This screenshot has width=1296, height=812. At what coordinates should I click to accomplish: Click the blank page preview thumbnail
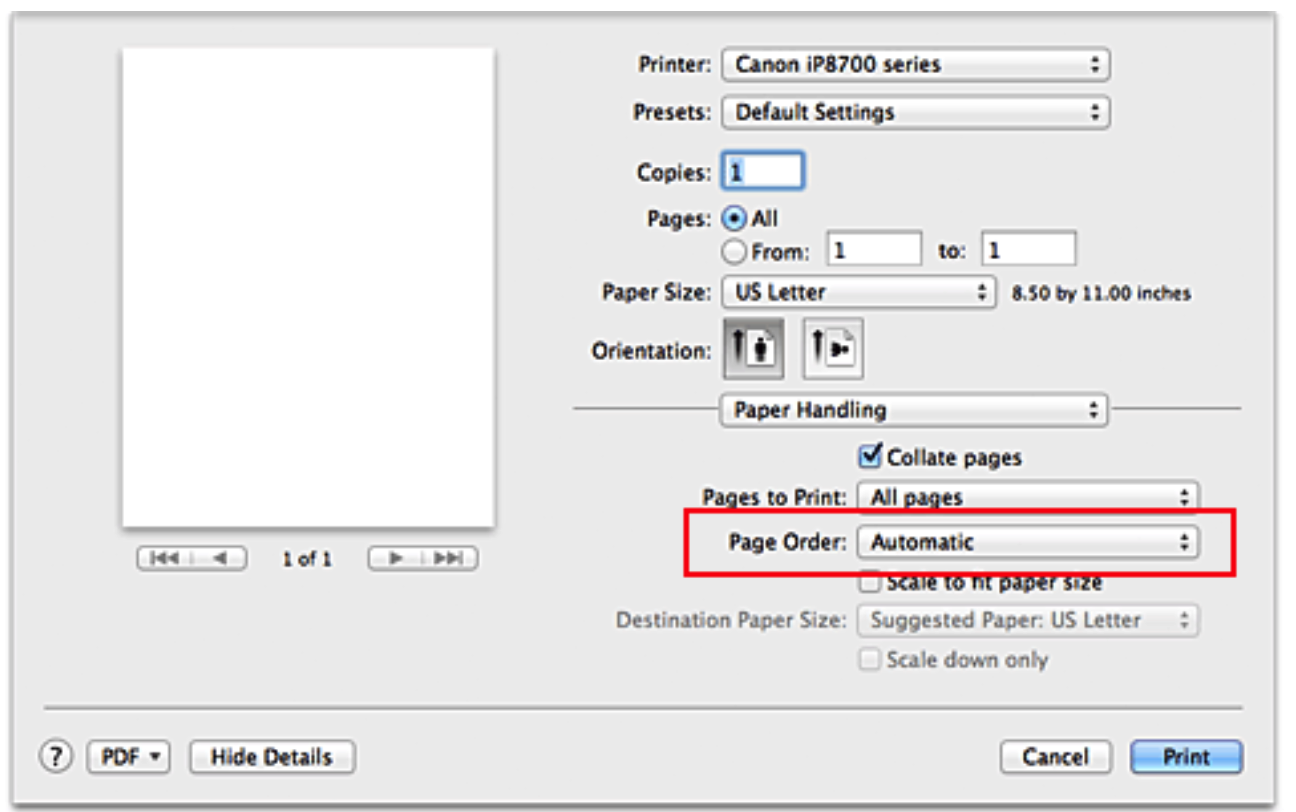[x=308, y=288]
